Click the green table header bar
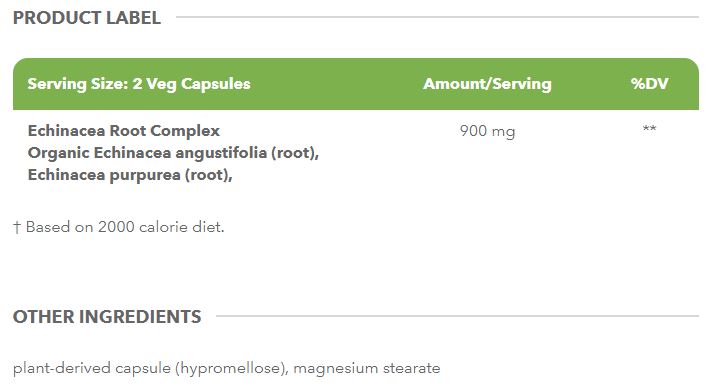Screen dimensions: 709x389 [x=356, y=84]
